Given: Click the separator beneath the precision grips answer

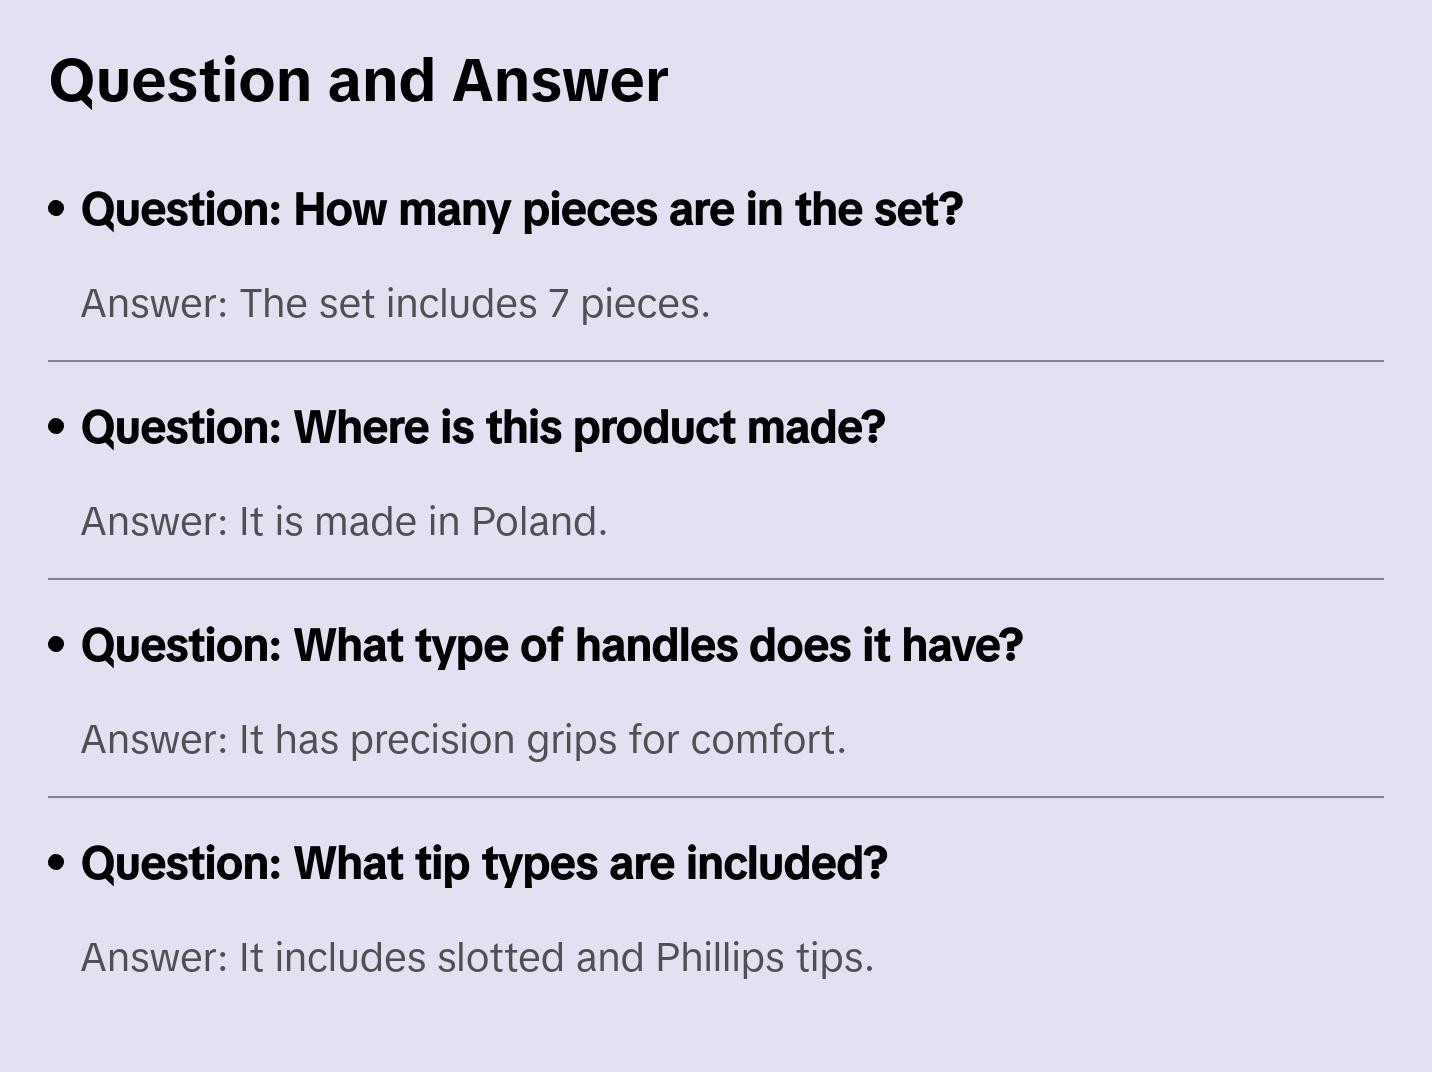Looking at the screenshot, I should pyautogui.click(x=715, y=797).
